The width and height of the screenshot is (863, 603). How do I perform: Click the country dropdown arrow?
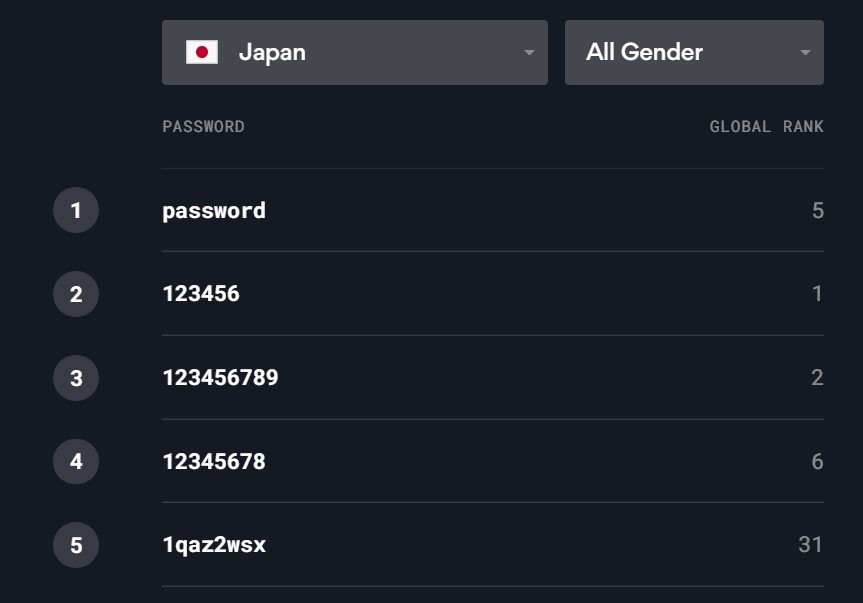coord(529,53)
